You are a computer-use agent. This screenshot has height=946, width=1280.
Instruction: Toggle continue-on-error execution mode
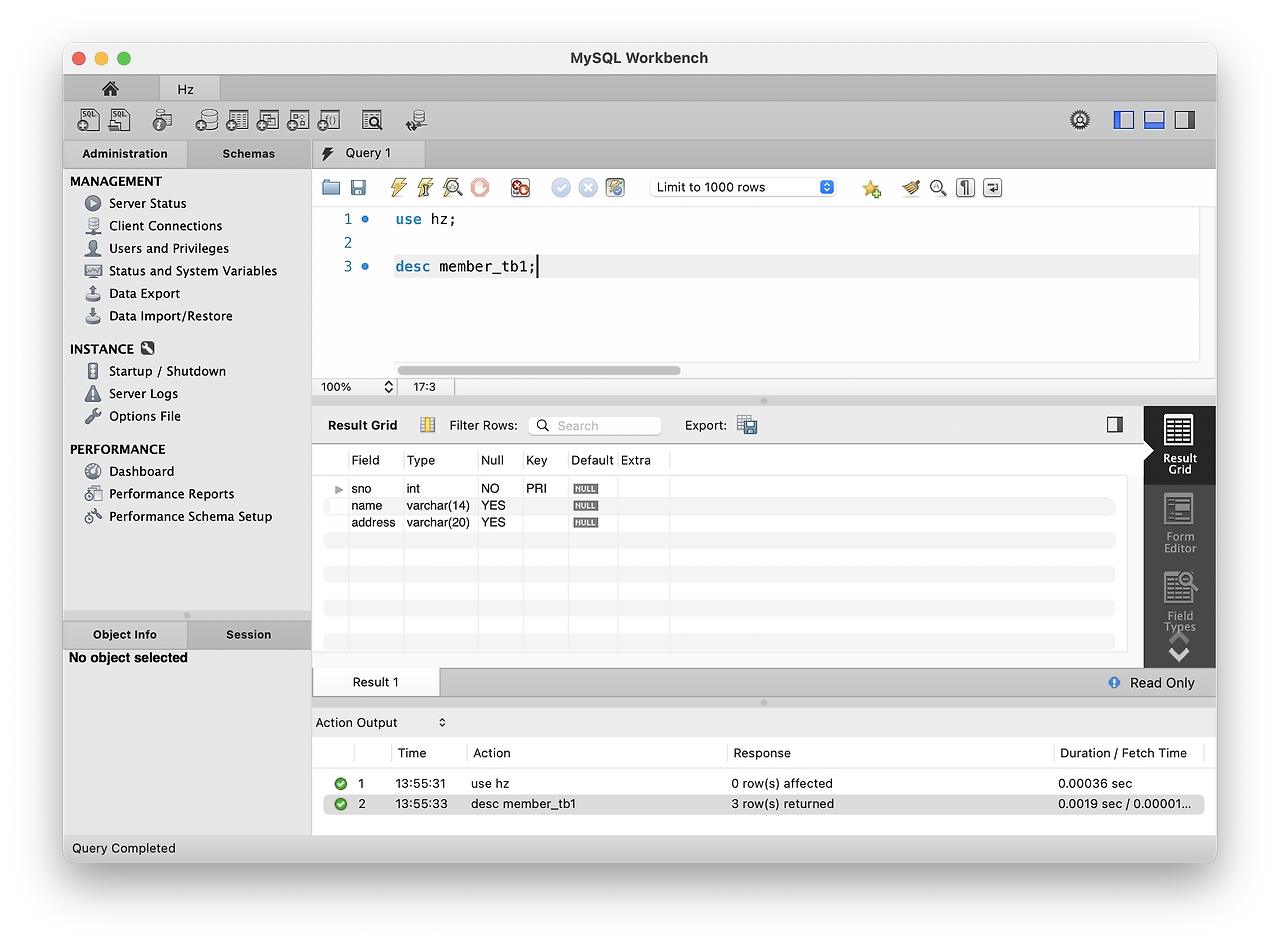tap(520, 187)
